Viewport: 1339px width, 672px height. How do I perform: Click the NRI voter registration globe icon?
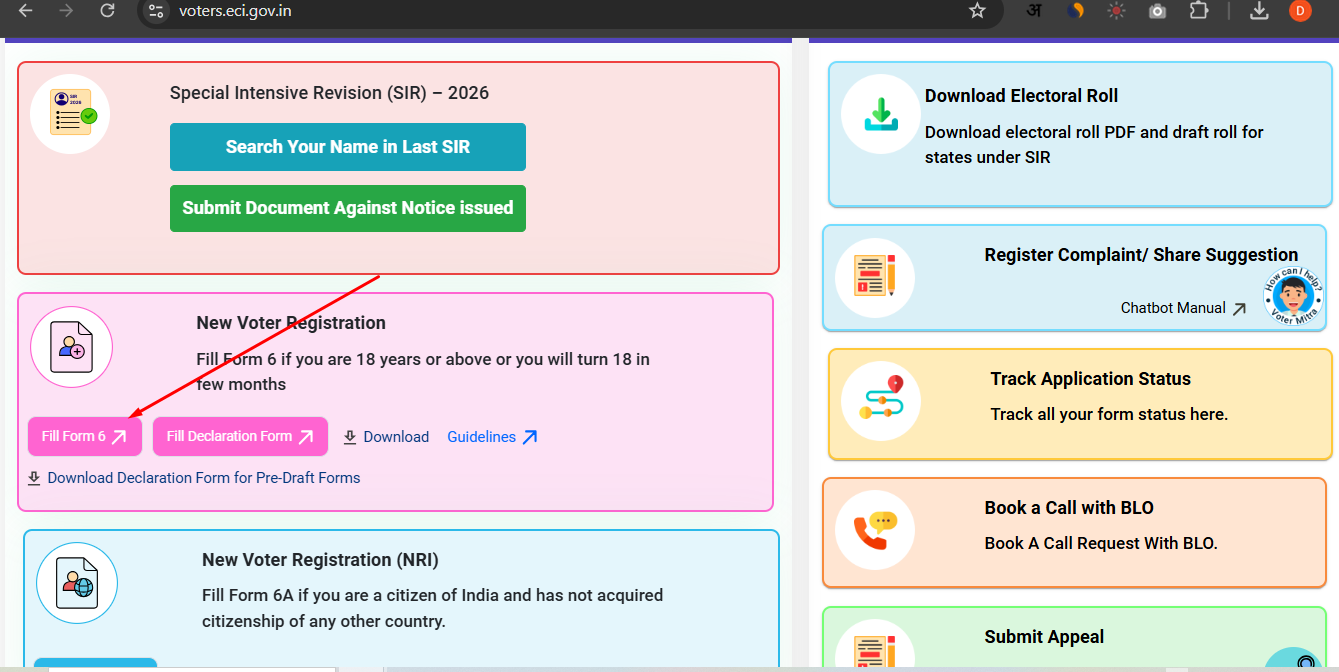[x=77, y=583]
